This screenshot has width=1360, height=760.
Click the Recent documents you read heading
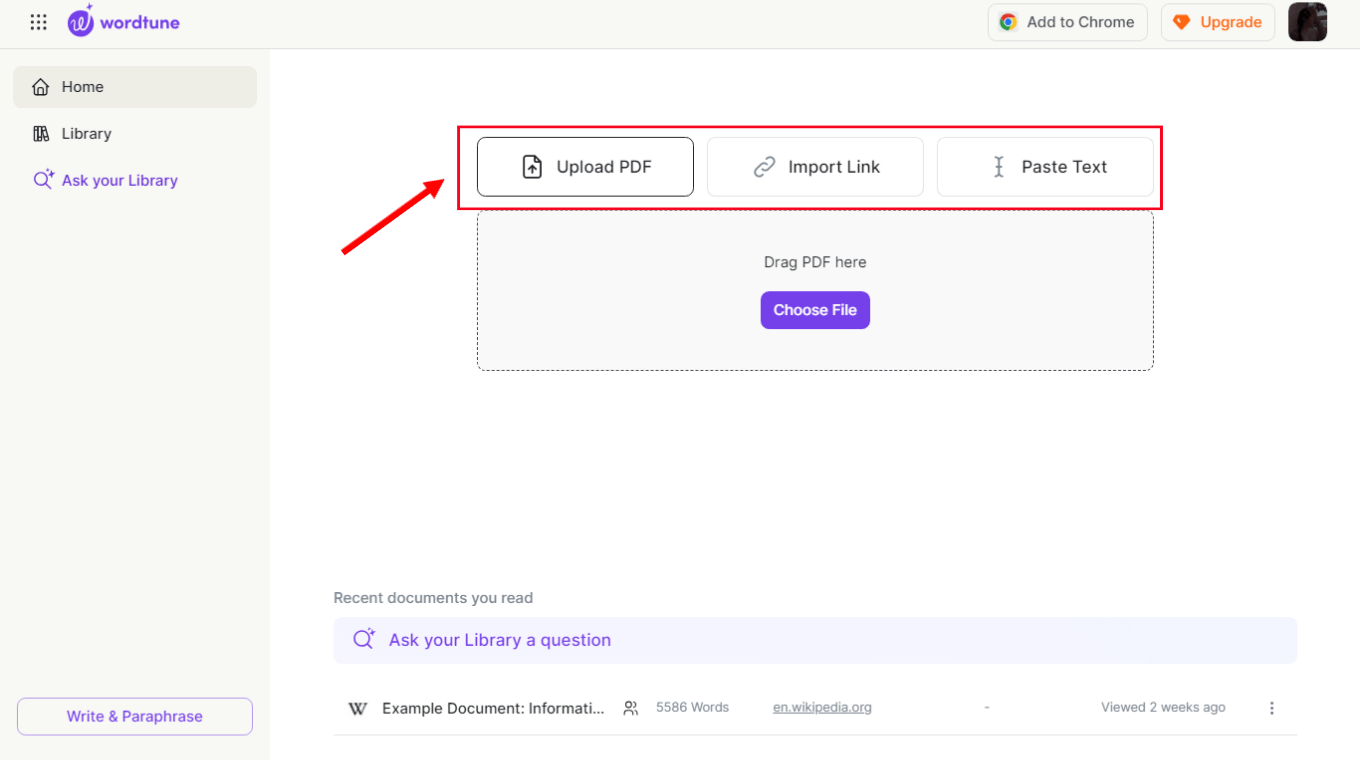pos(433,598)
